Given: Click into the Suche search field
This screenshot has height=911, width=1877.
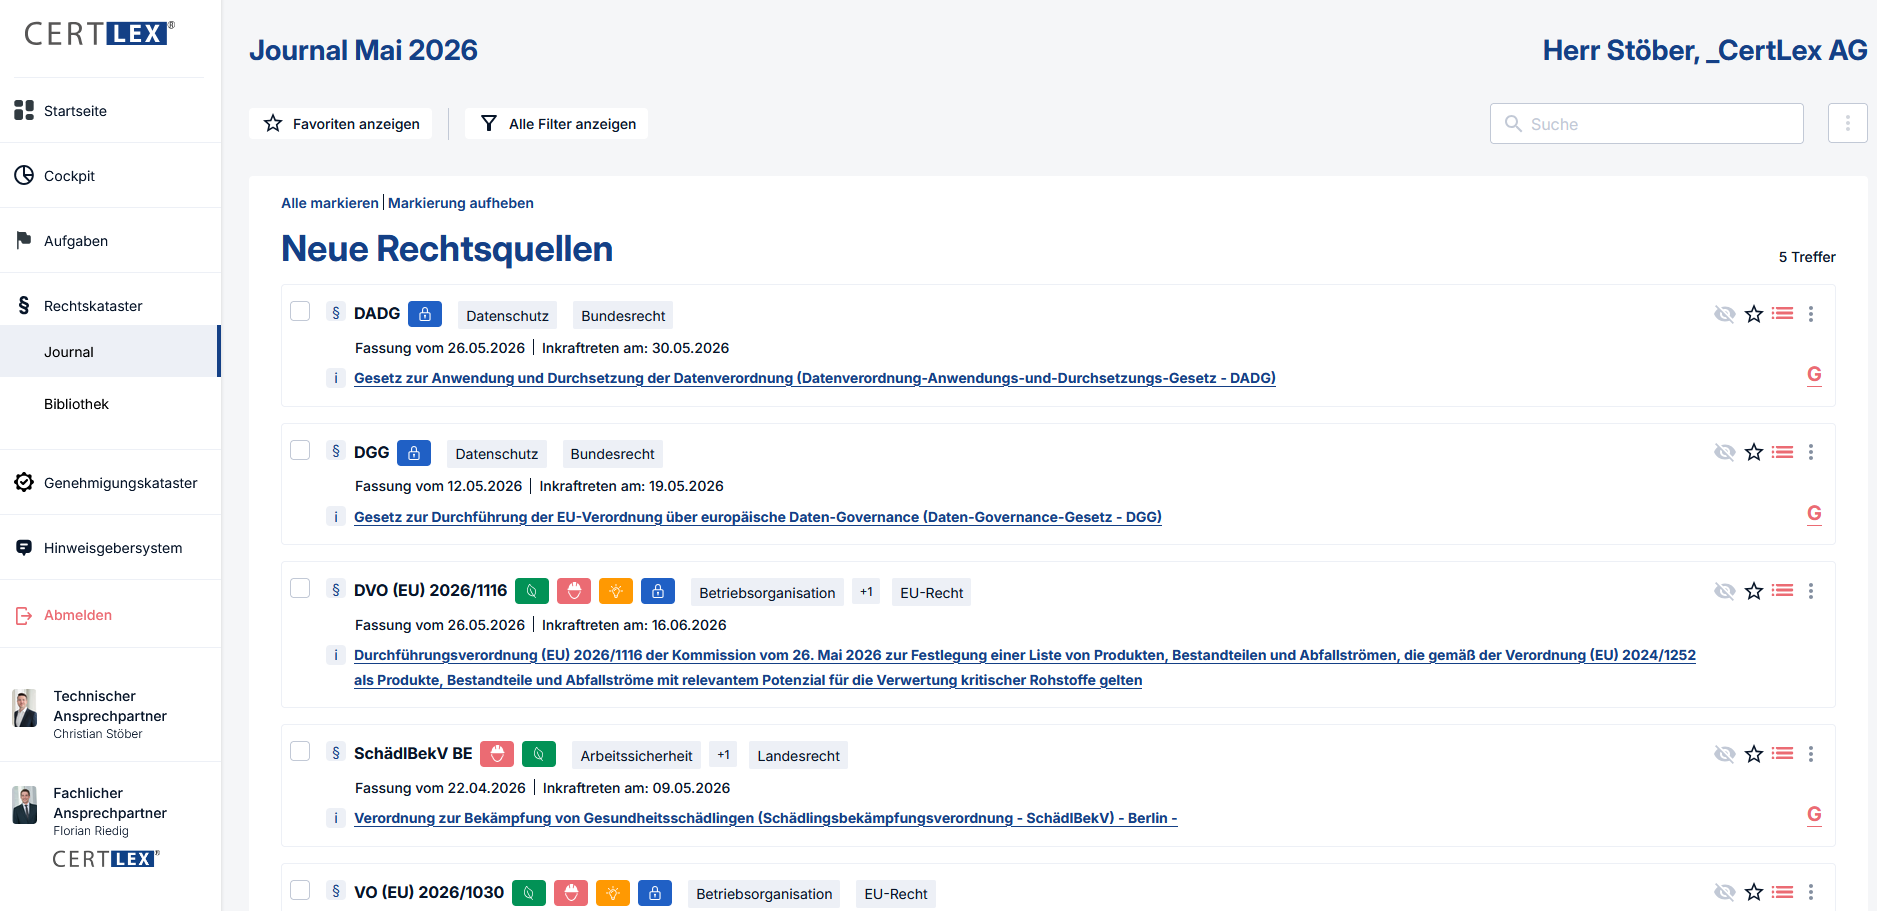Looking at the screenshot, I should 1646,124.
